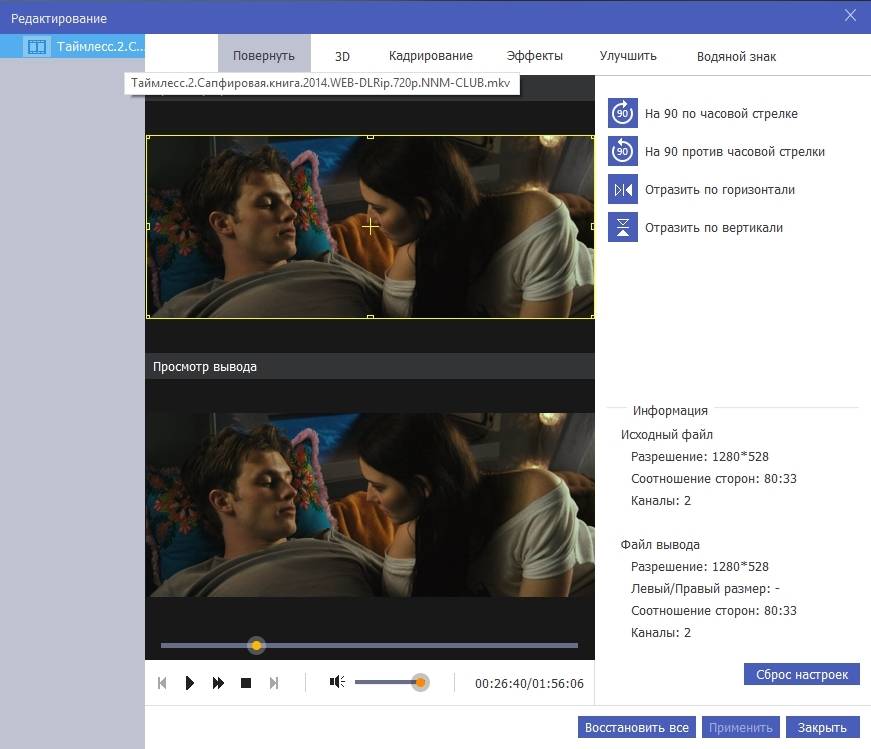Switch to the Эффекты tab
Screen dimensions: 871x749
click(x=534, y=56)
